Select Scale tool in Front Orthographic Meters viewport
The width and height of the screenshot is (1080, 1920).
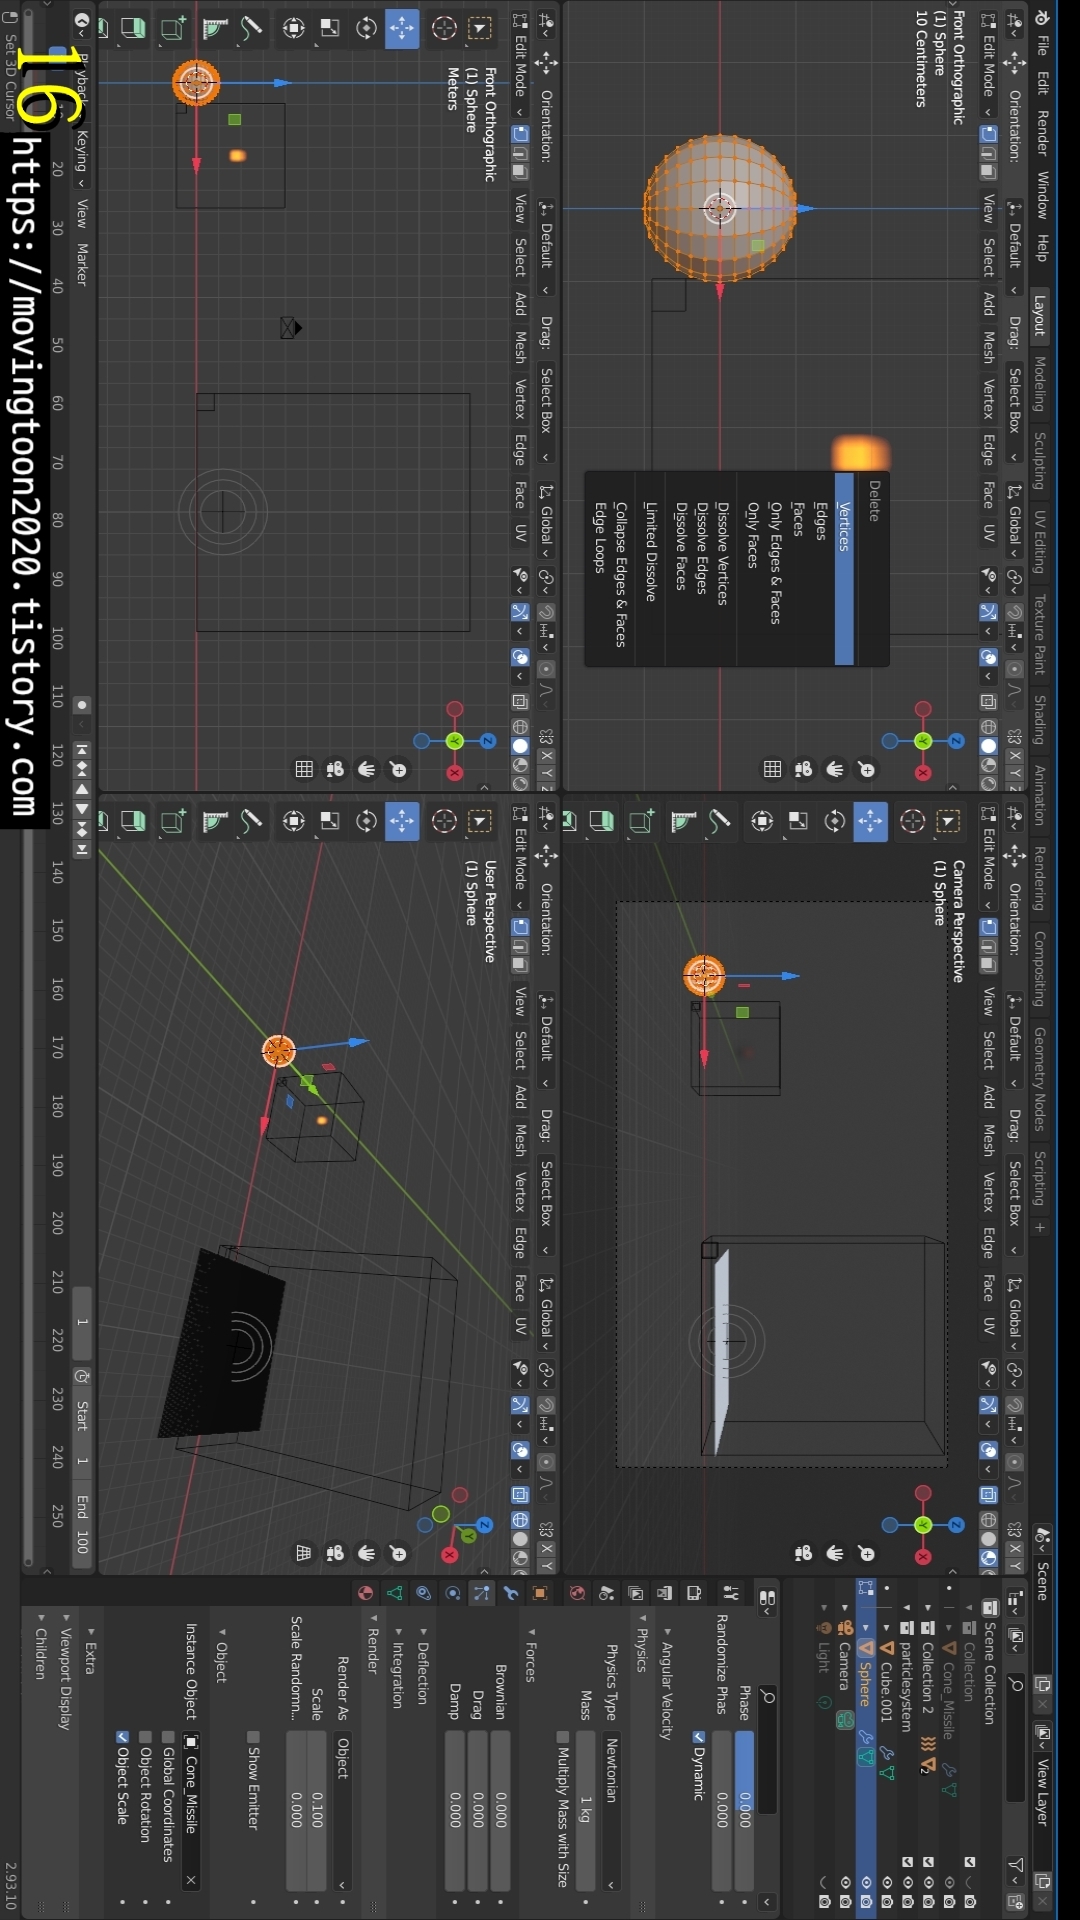pos(330,28)
